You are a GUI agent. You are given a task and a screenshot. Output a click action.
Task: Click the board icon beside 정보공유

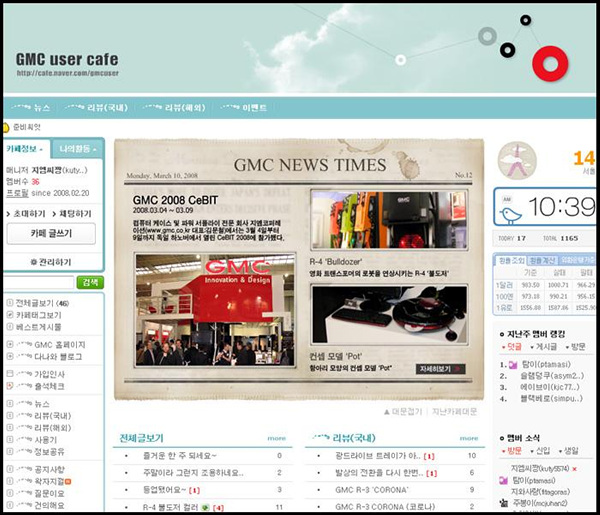pyautogui.click(x=10, y=451)
